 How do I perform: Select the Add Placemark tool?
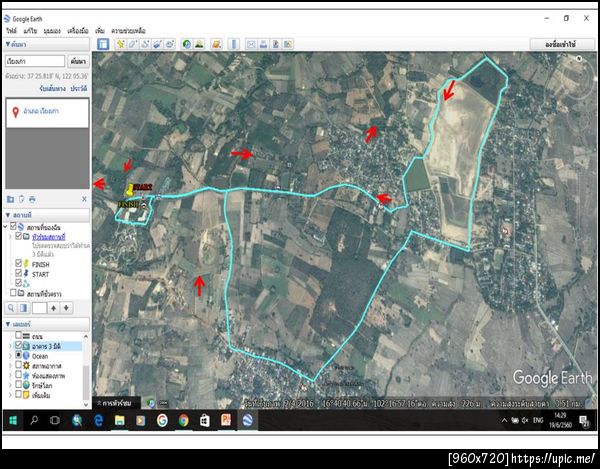121,44
